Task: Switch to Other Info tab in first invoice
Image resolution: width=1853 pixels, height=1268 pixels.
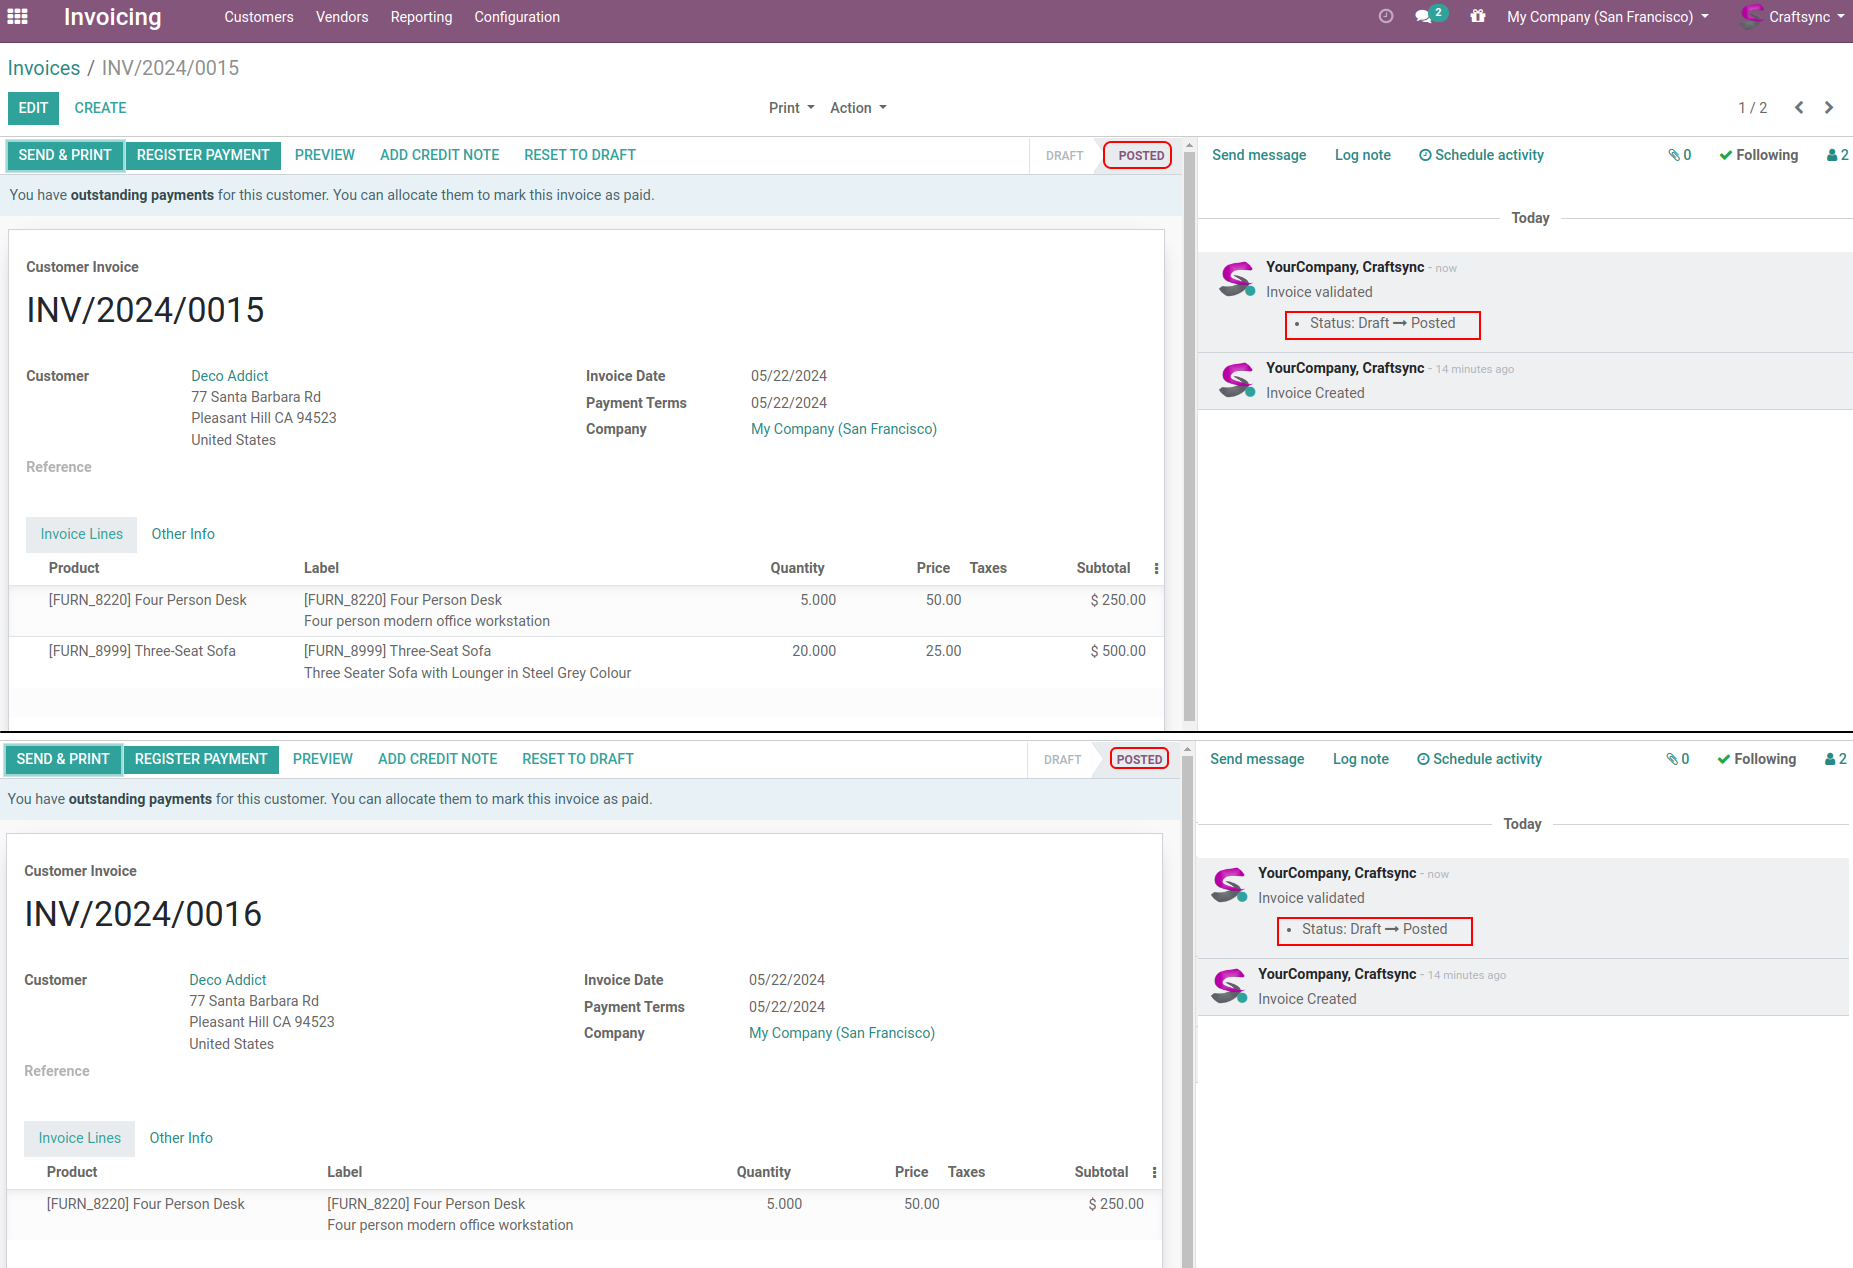Action: click(183, 534)
